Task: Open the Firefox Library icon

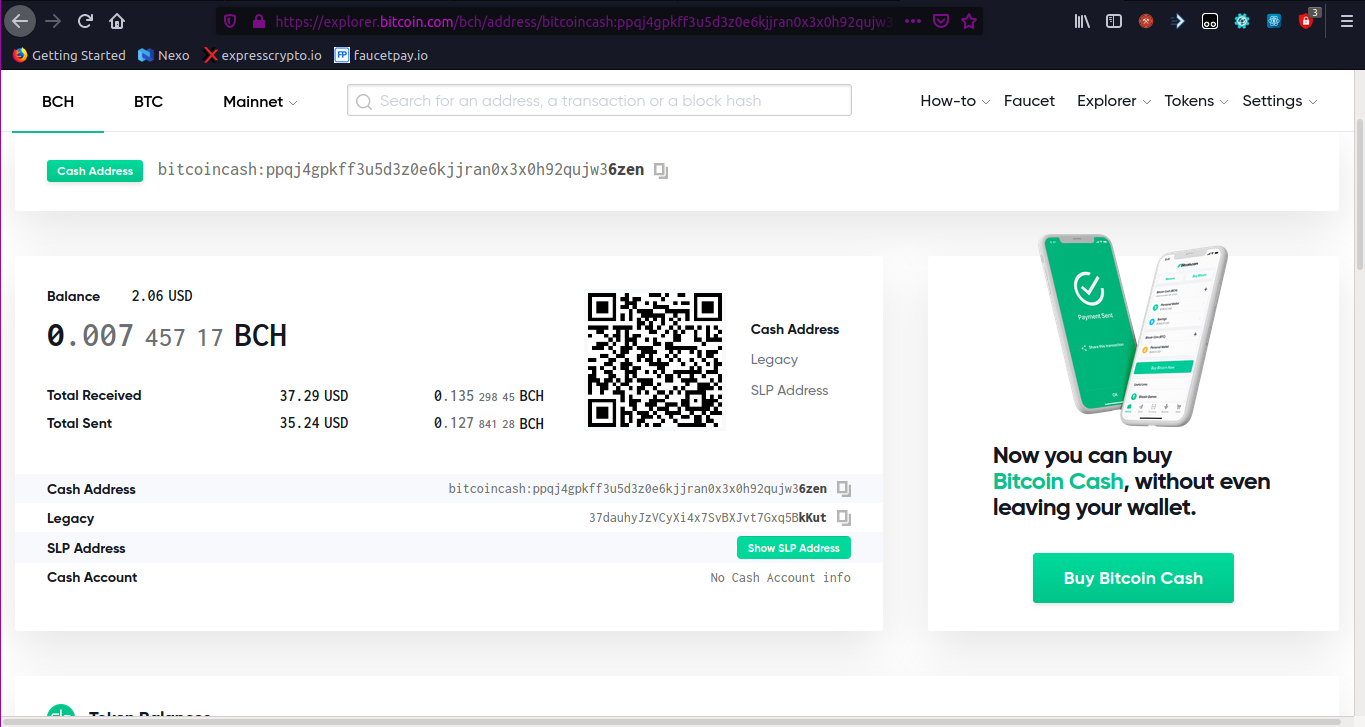Action: [x=1082, y=21]
